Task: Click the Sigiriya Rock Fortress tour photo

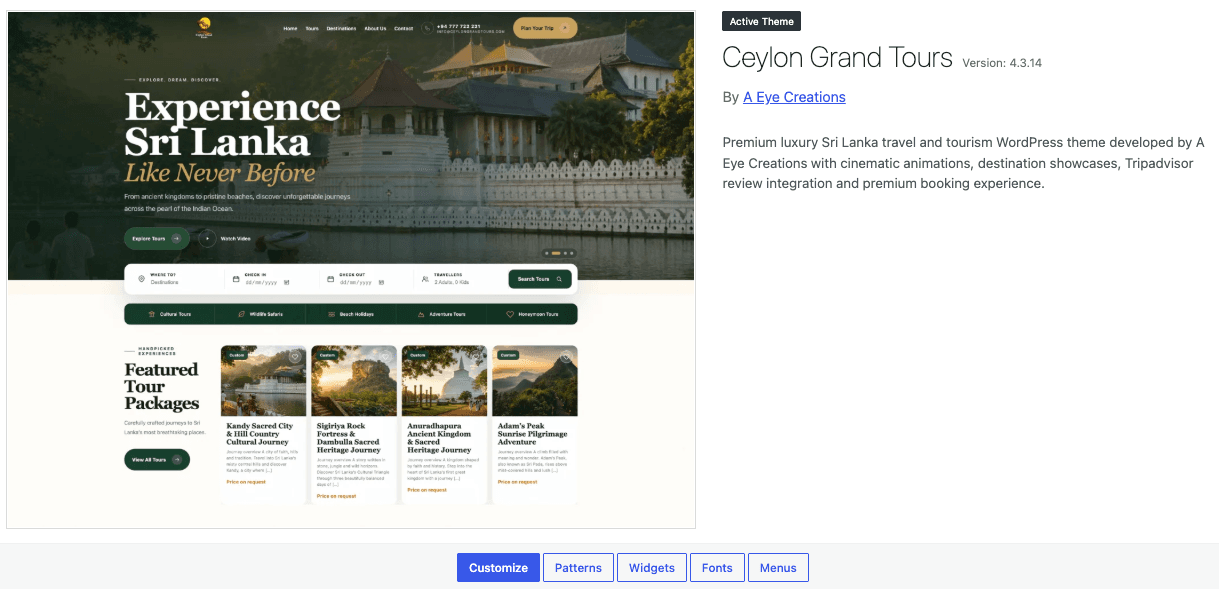Action: coord(354,381)
